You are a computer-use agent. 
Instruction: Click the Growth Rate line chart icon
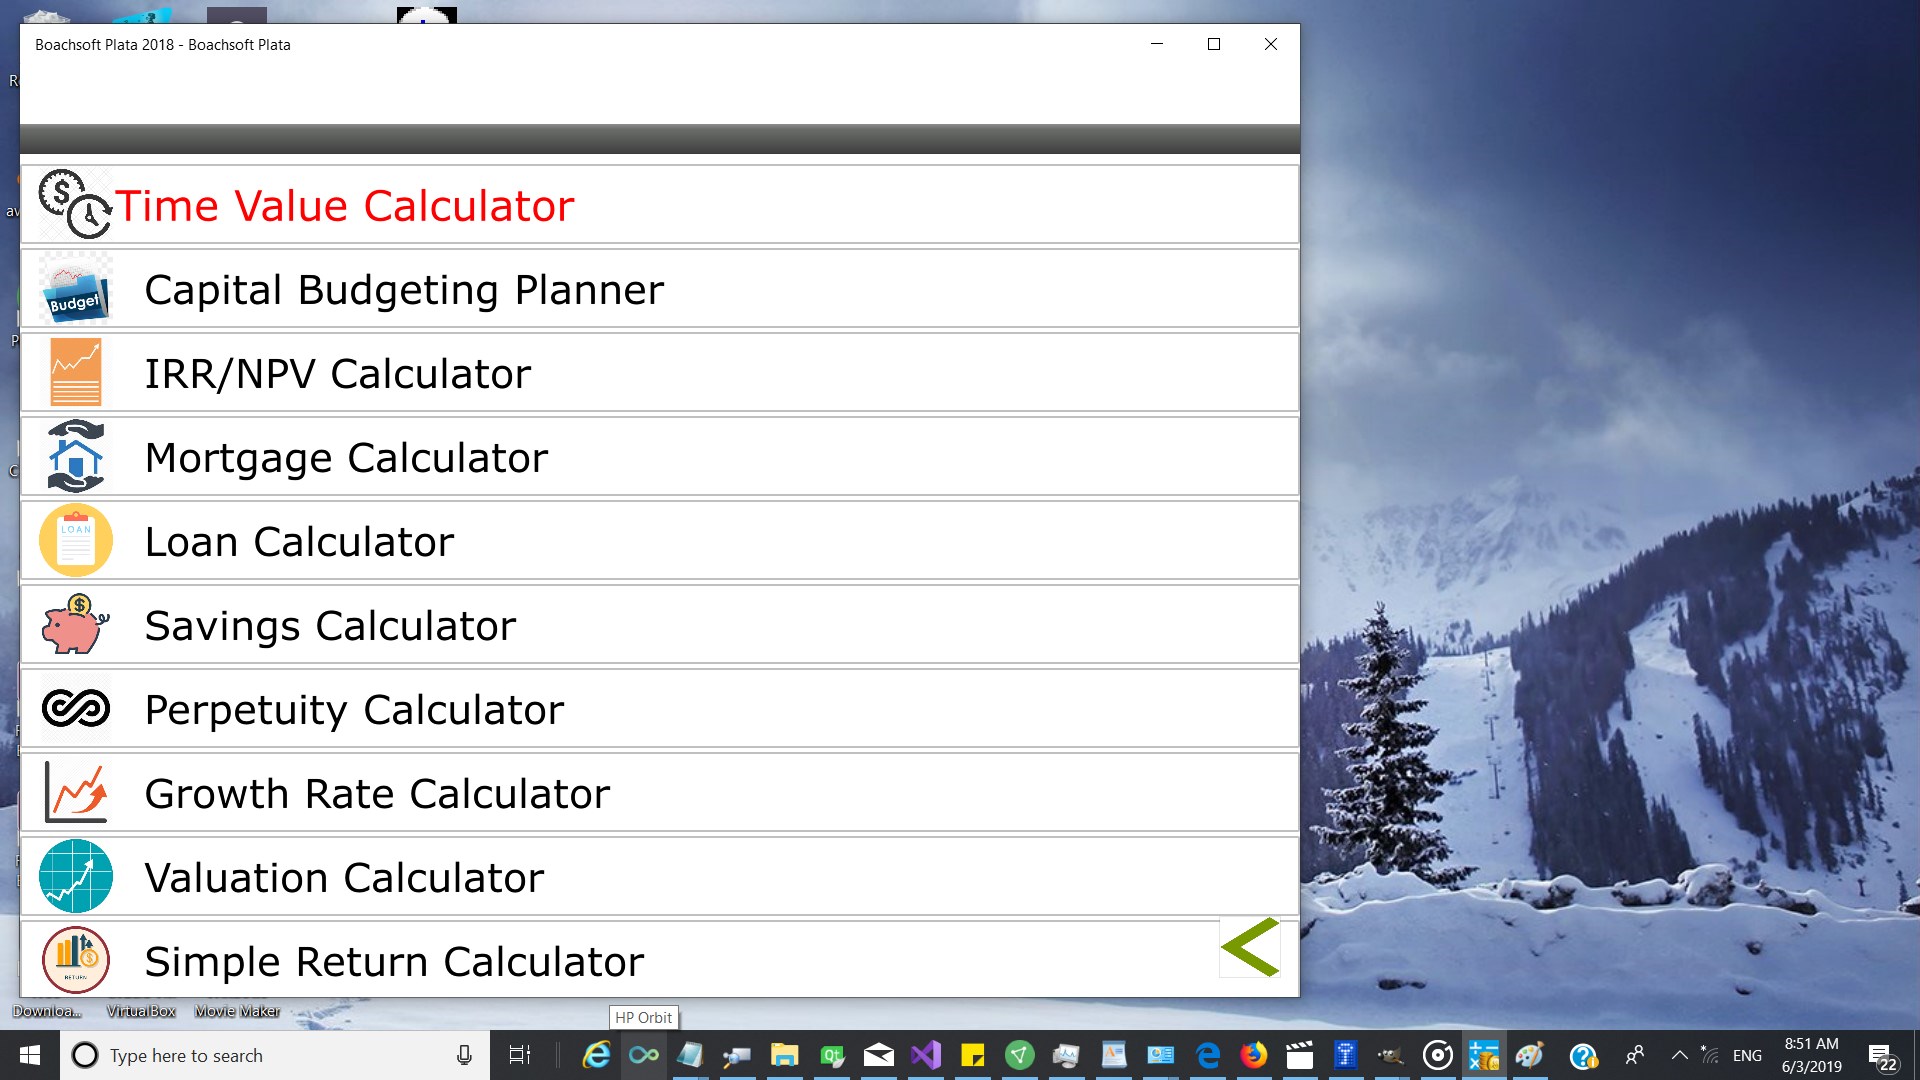(x=75, y=793)
